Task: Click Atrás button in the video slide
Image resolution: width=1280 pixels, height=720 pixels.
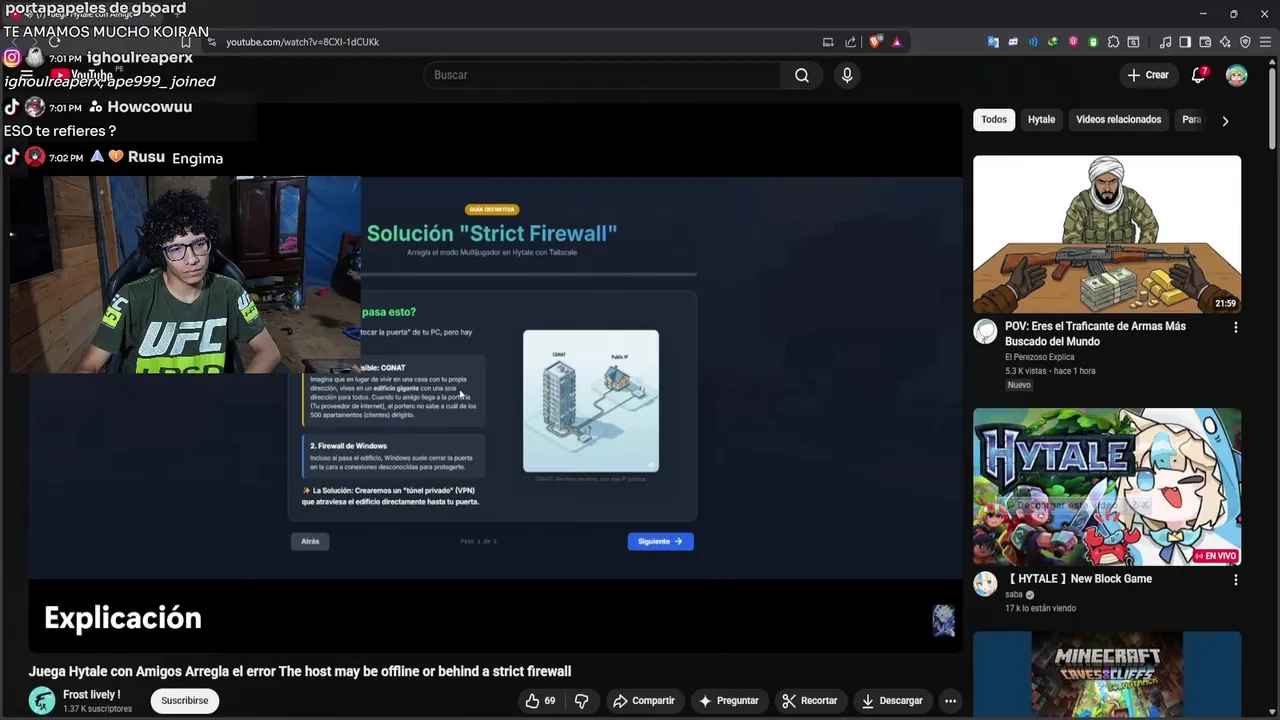Action: coord(310,541)
